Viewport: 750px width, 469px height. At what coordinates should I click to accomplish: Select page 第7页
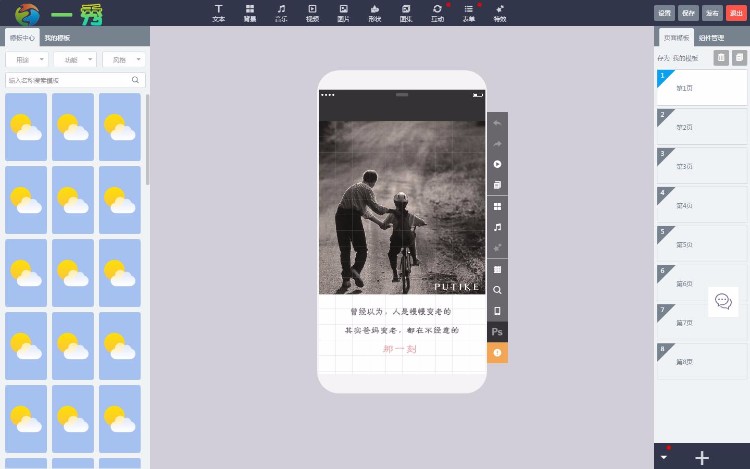(x=702, y=322)
